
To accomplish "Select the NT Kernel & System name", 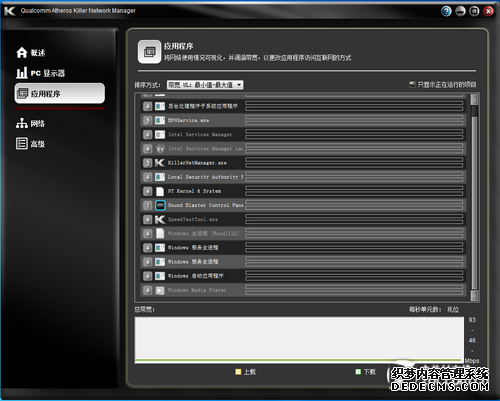I will (194, 191).
